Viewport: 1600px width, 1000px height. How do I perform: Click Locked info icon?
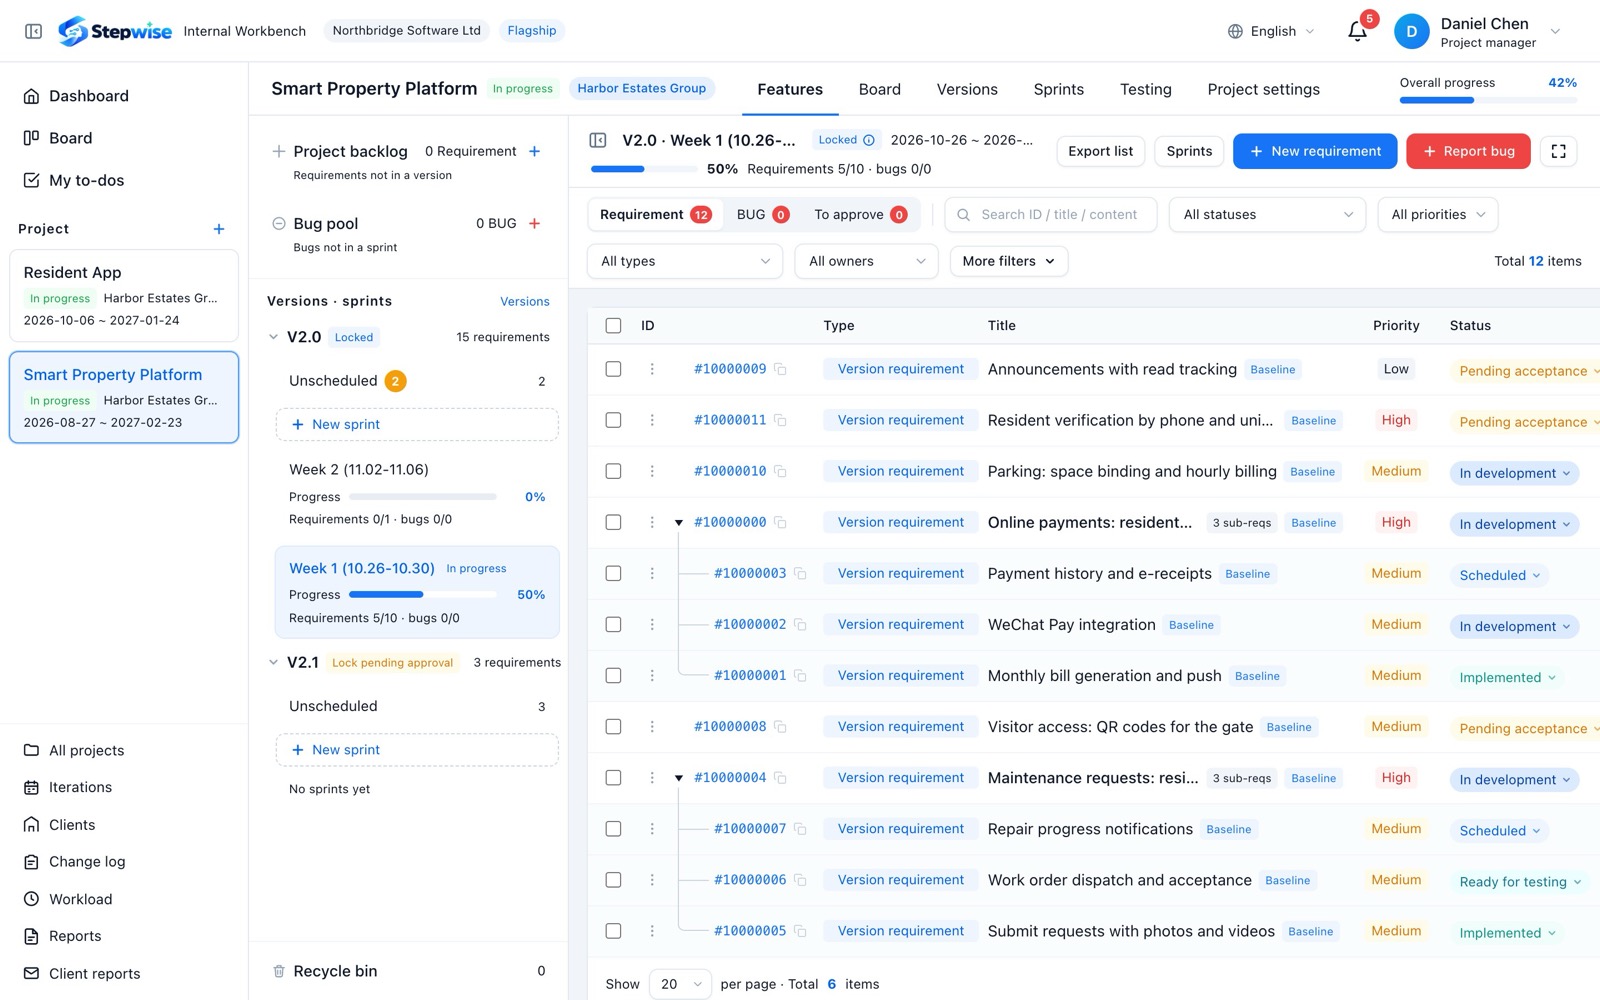(x=869, y=140)
